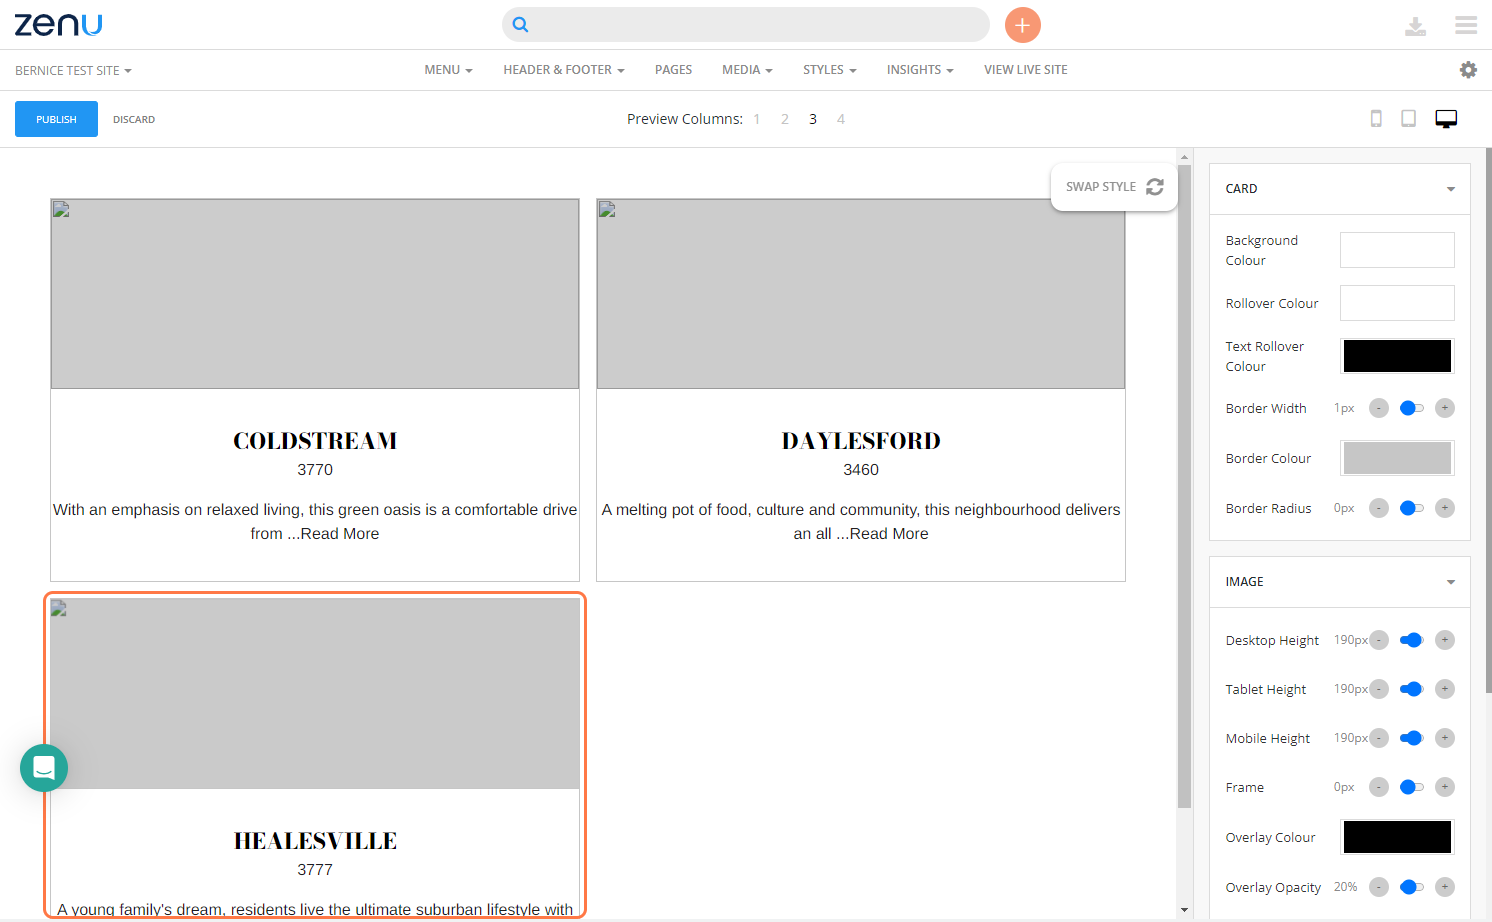Open the MENU dropdown
1492x922 pixels.
coord(448,70)
